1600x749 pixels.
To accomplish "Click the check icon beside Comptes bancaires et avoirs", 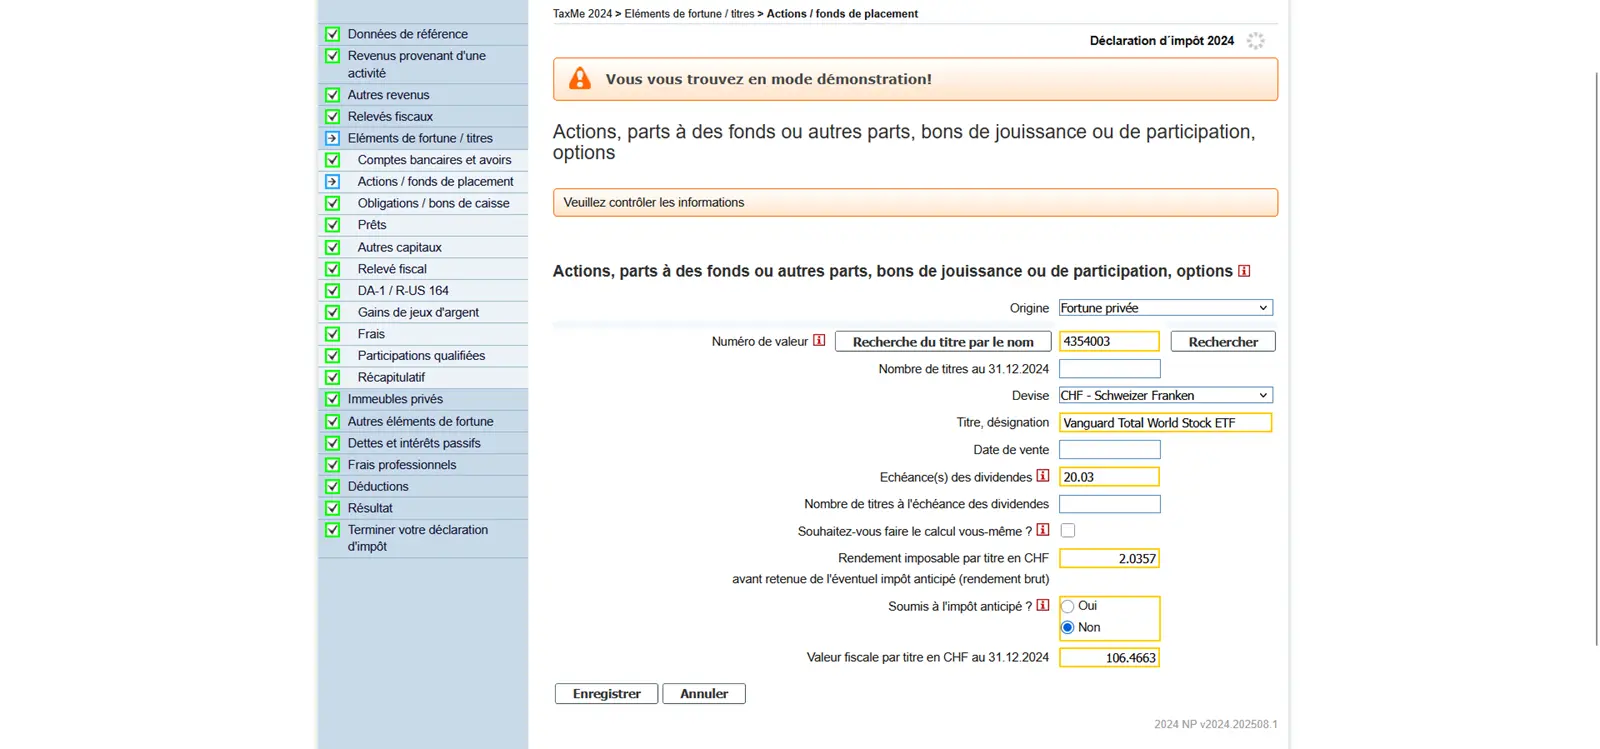I will tap(333, 160).
